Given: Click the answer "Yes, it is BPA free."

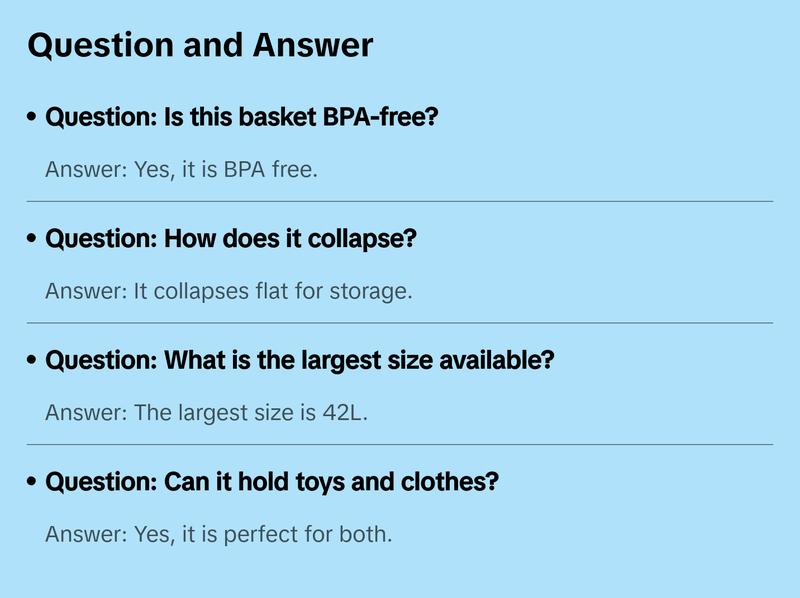Looking at the screenshot, I should [181, 170].
